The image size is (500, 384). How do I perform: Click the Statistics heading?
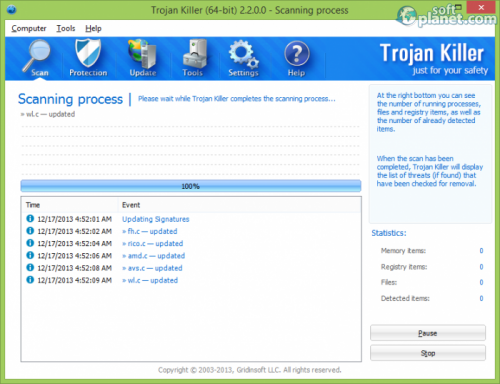[x=389, y=233]
